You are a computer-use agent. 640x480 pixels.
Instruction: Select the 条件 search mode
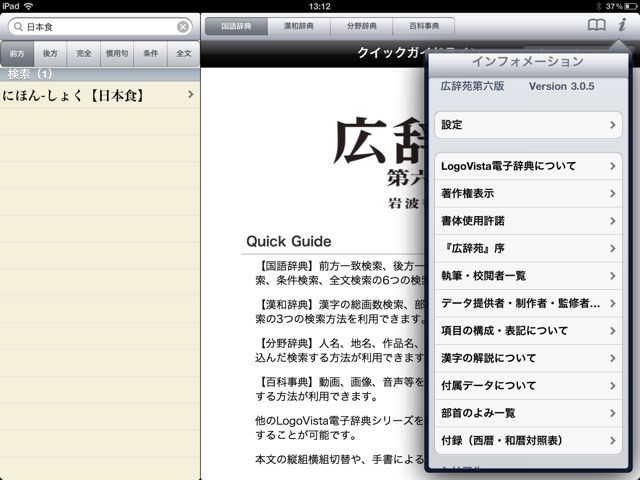click(151, 53)
